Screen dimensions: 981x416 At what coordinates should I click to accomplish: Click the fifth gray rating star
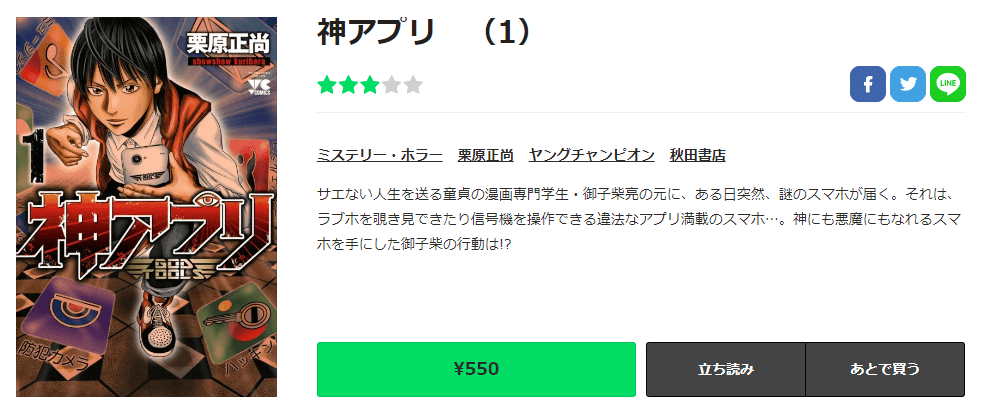[x=413, y=85]
